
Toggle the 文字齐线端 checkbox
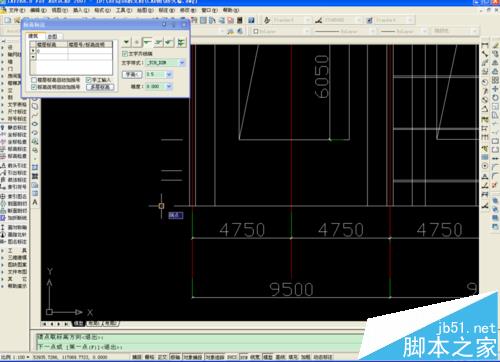[x=125, y=53]
